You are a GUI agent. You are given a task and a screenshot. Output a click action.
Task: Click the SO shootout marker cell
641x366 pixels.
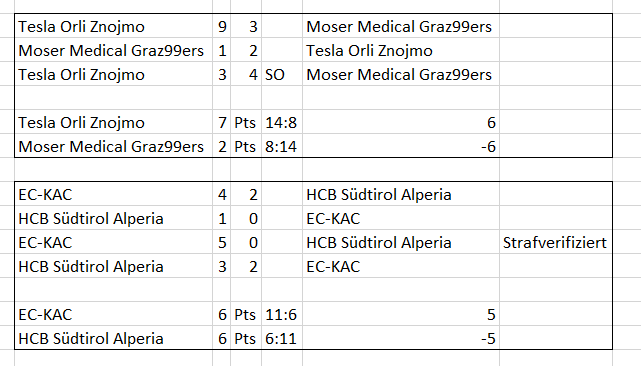282,74
